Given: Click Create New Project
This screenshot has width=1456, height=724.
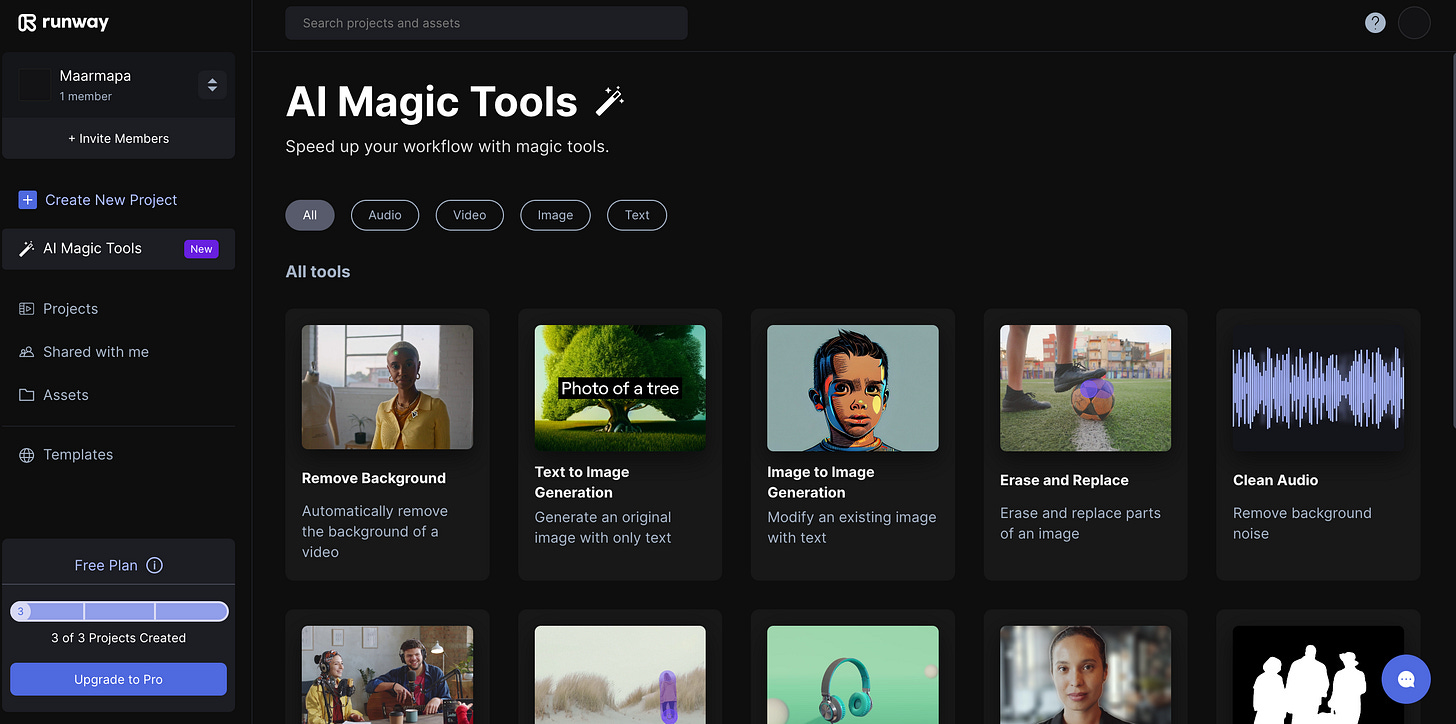Looking at the screenshot, I should coord(98,200).
